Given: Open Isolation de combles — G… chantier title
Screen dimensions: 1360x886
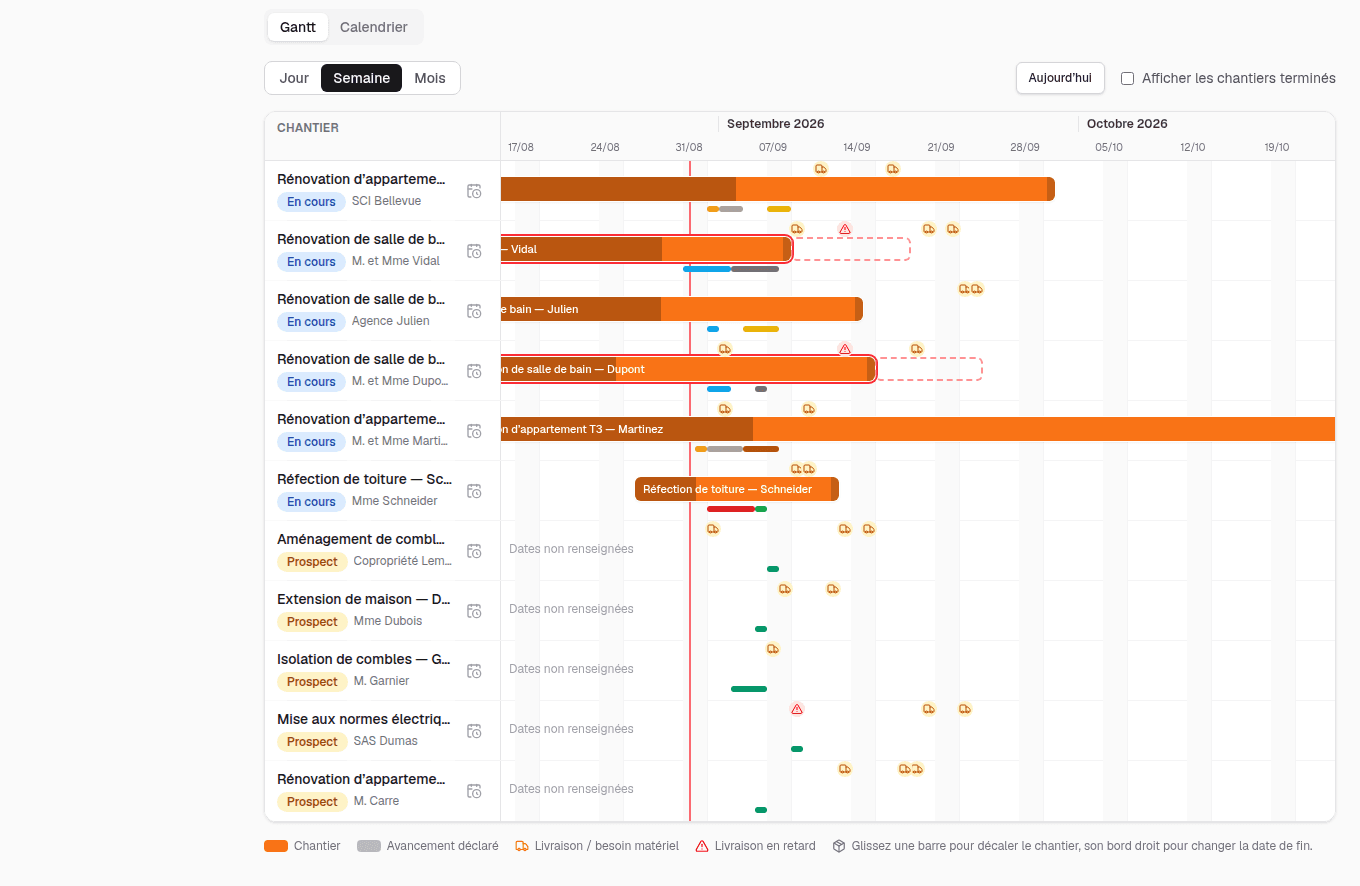Looking at the screenshot, I should pyautogui.click(x=364, y=659).
